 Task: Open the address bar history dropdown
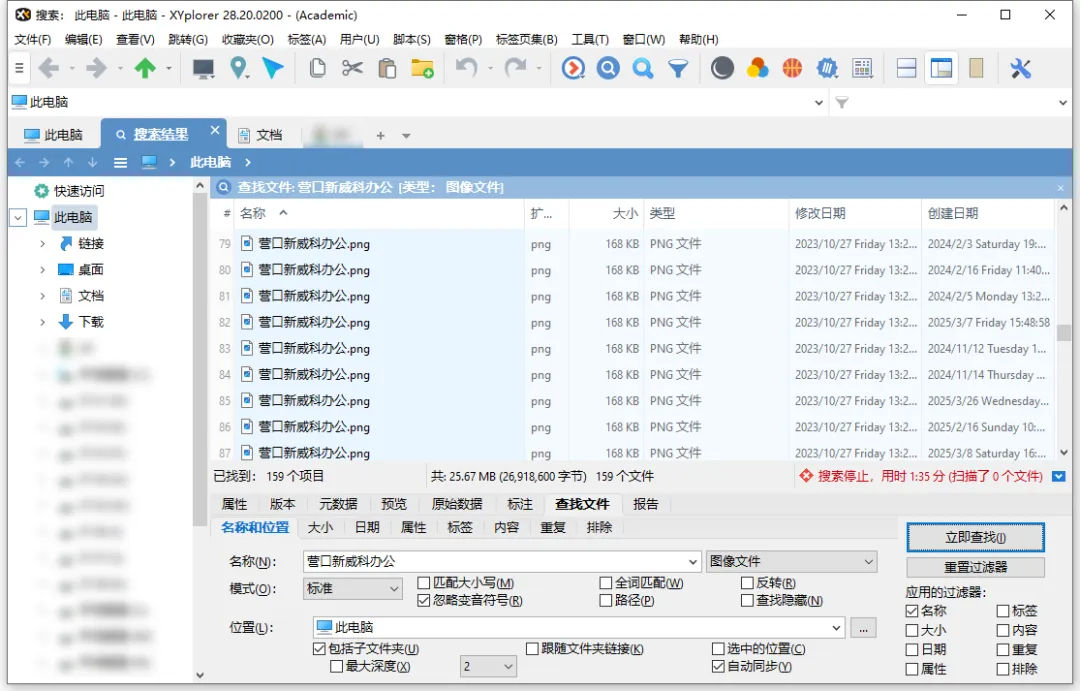pyautogui.click(x=818, y=103)
